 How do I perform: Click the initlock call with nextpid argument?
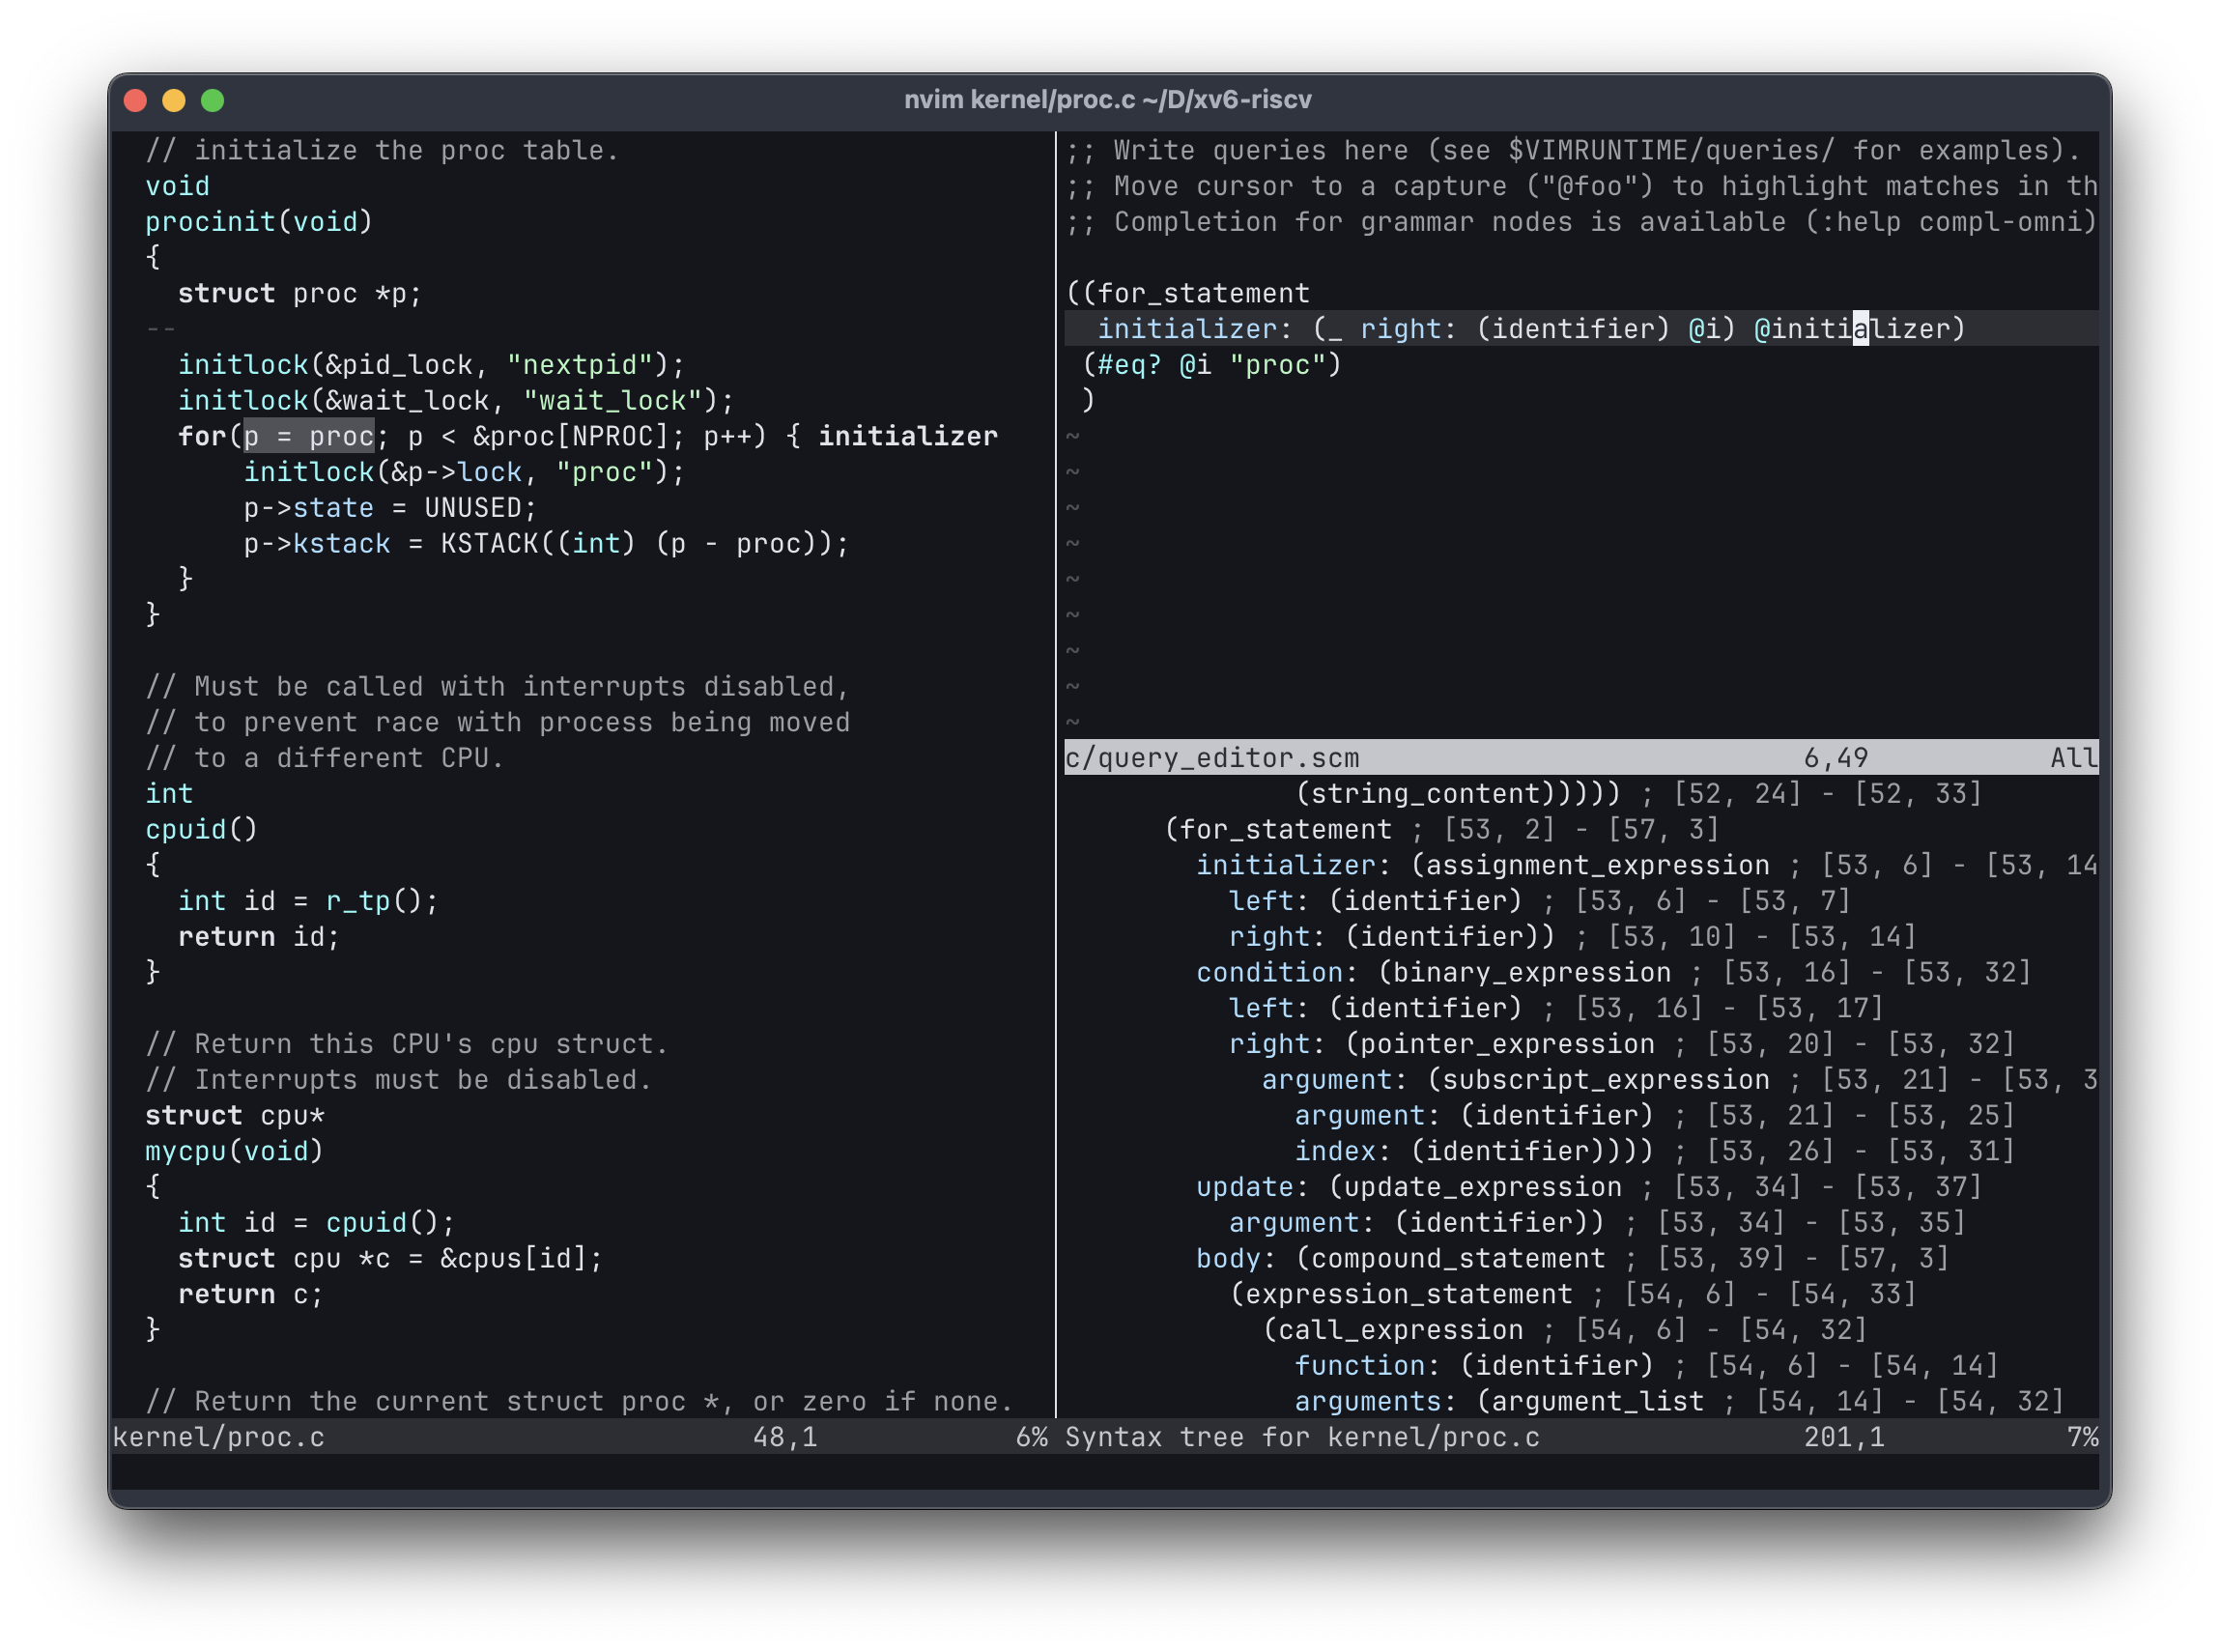[x=430, y=364]
